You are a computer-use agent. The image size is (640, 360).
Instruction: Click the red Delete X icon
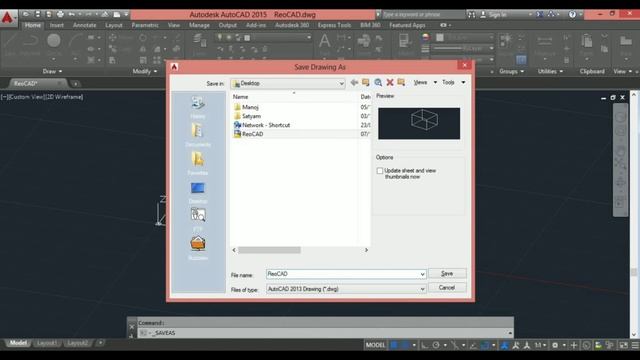pos(390,82)
